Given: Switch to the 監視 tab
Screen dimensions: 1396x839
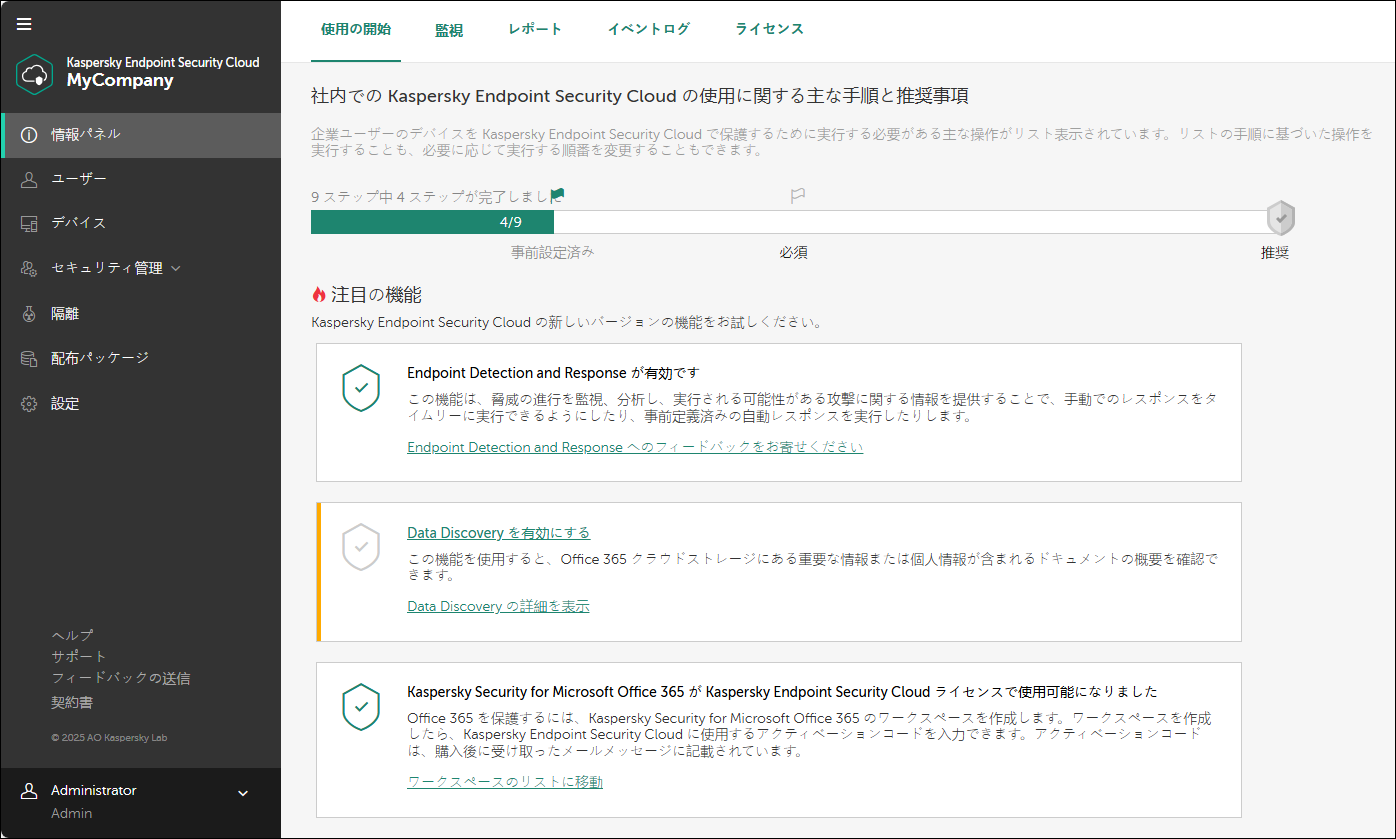Looking at the screenshot, I should coord(449,29).
